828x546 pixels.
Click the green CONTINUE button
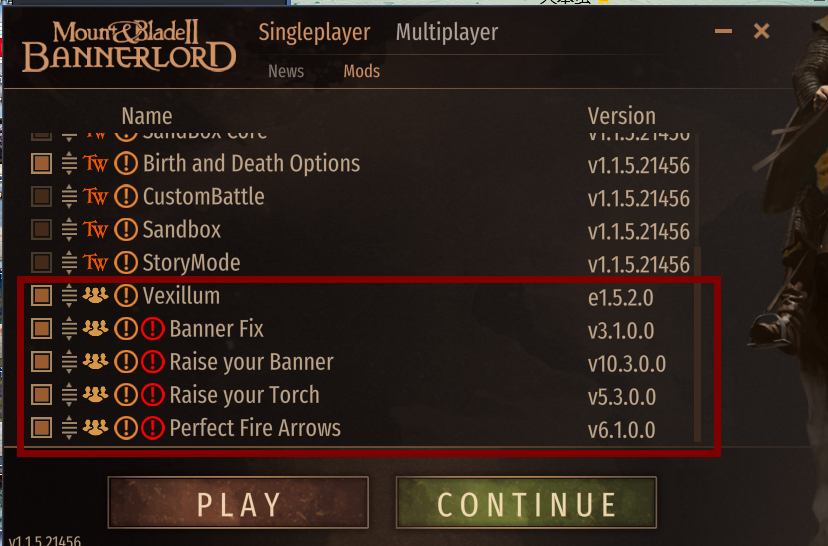(x=526, y=503)
